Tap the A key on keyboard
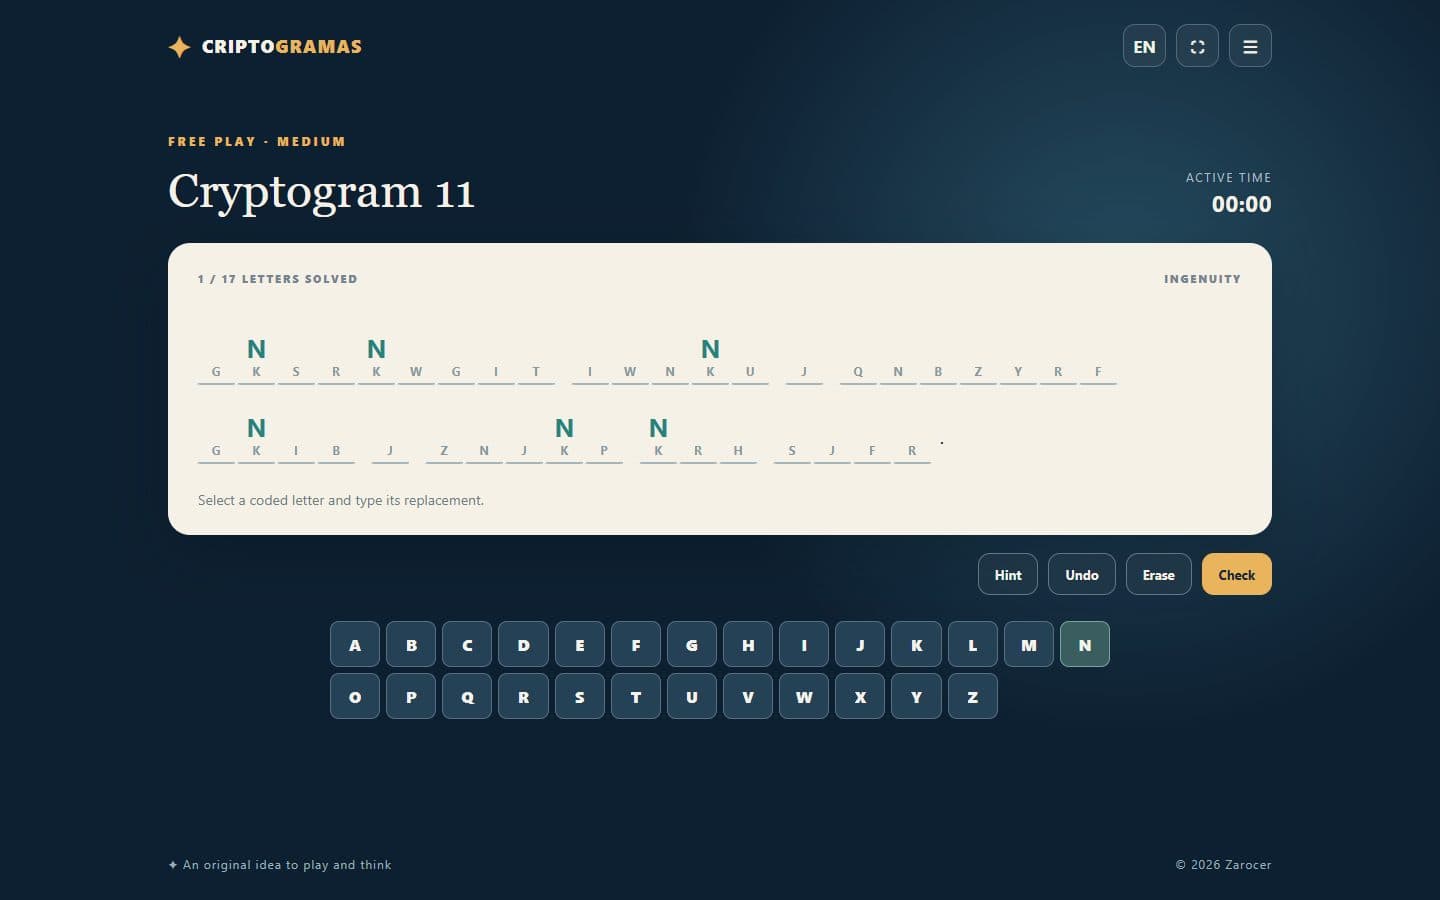 tap(355, 645)
